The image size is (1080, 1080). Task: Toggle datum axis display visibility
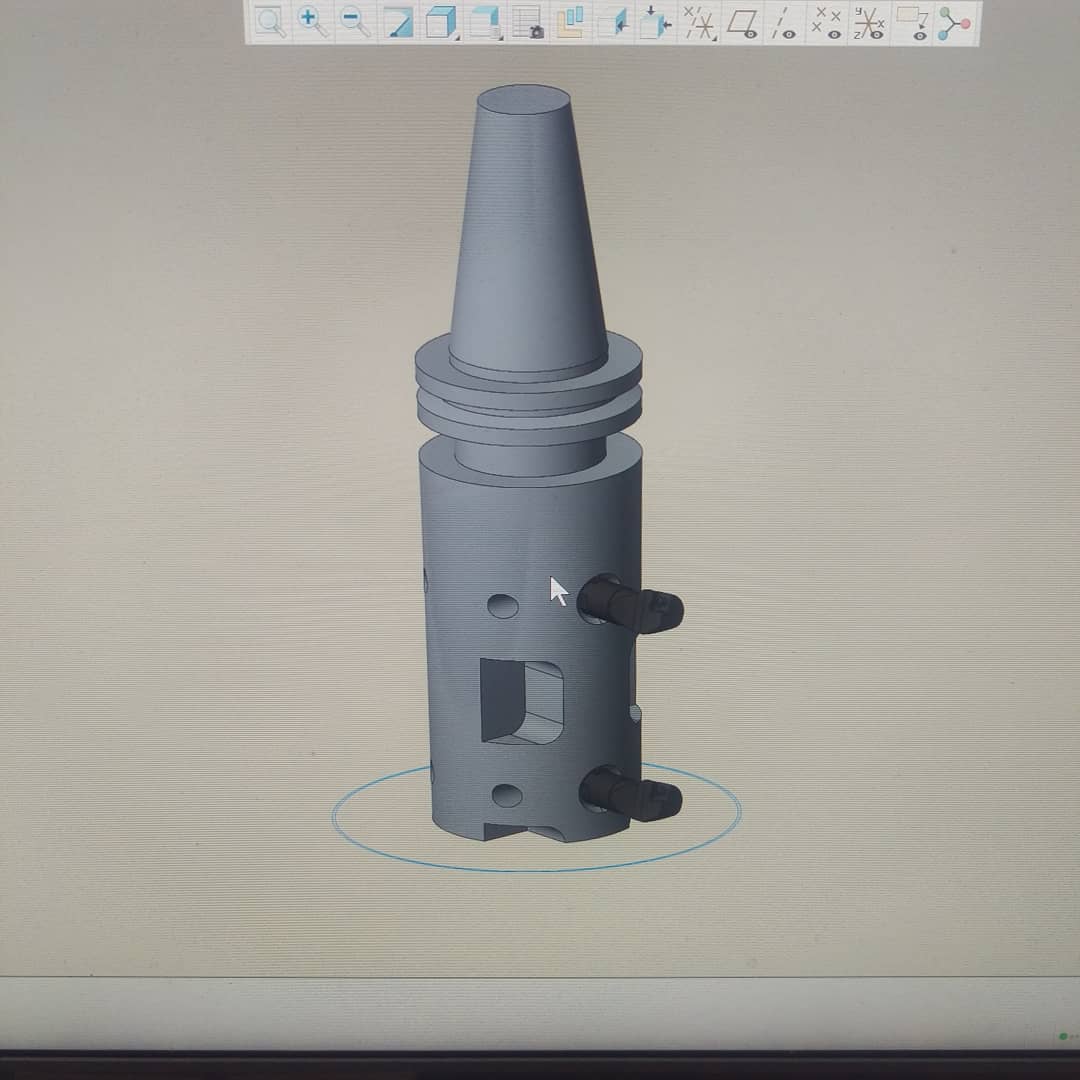click(x=785, y=22)
